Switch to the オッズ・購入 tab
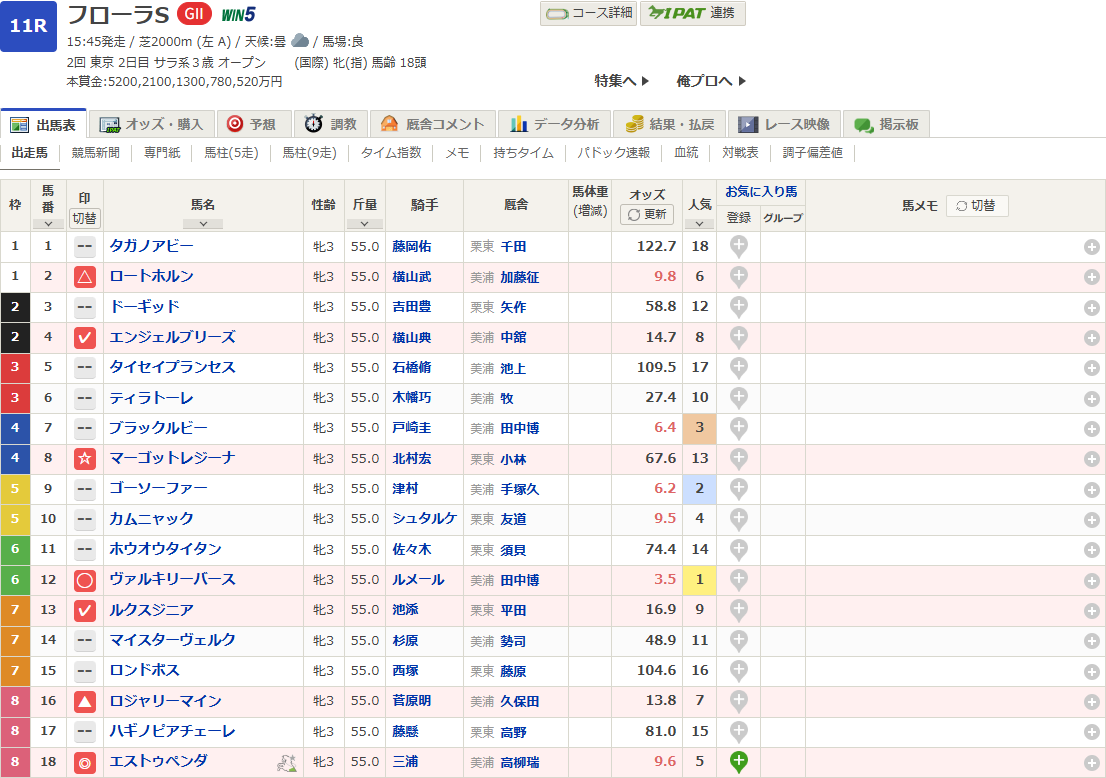This screenshot has width=1106, height=778. pos(152,124)
